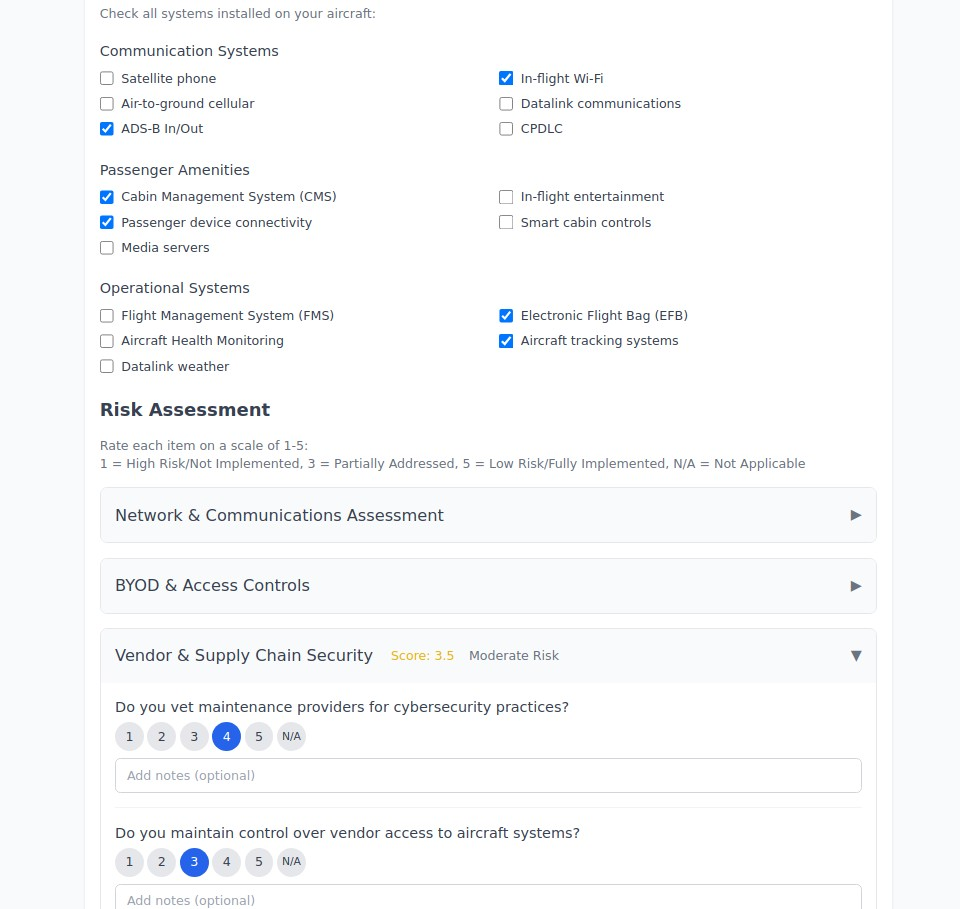Image resolution: width=960 pixels, height=909 pixels.
Task: Uncheck Electronic Flight Bag (EFB)
Action: (506, 316)
